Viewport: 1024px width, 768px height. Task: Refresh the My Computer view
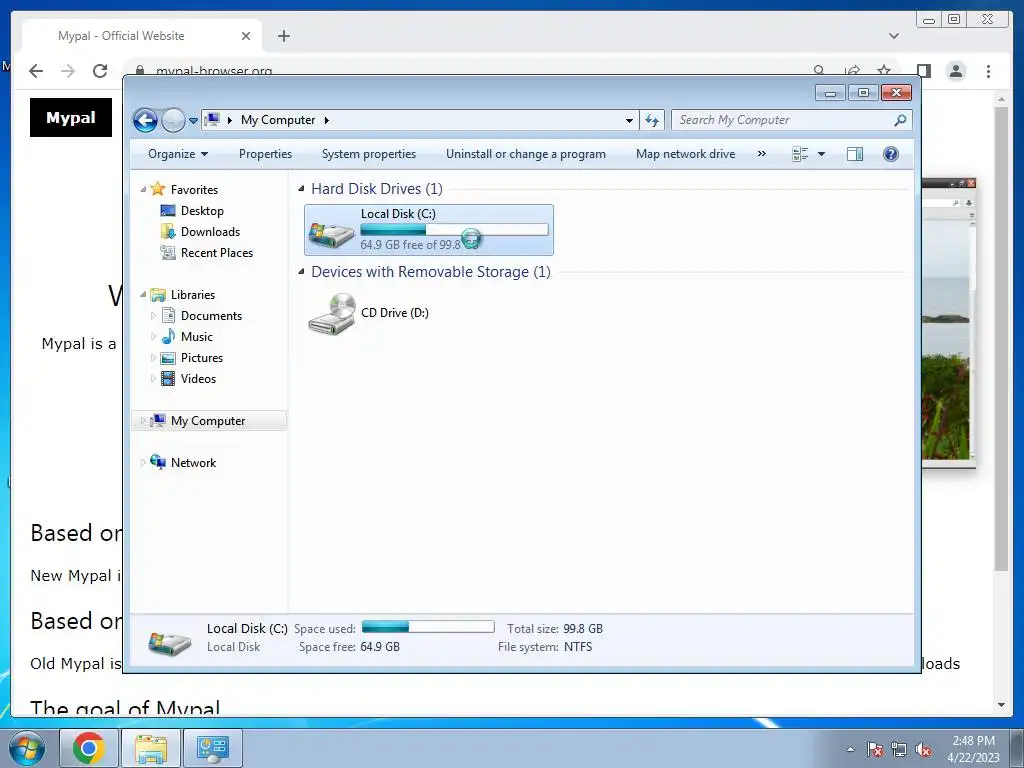652,120
